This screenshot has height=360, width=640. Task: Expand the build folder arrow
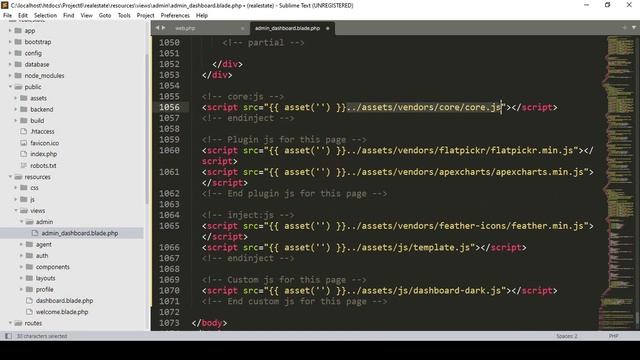point(16,120)
